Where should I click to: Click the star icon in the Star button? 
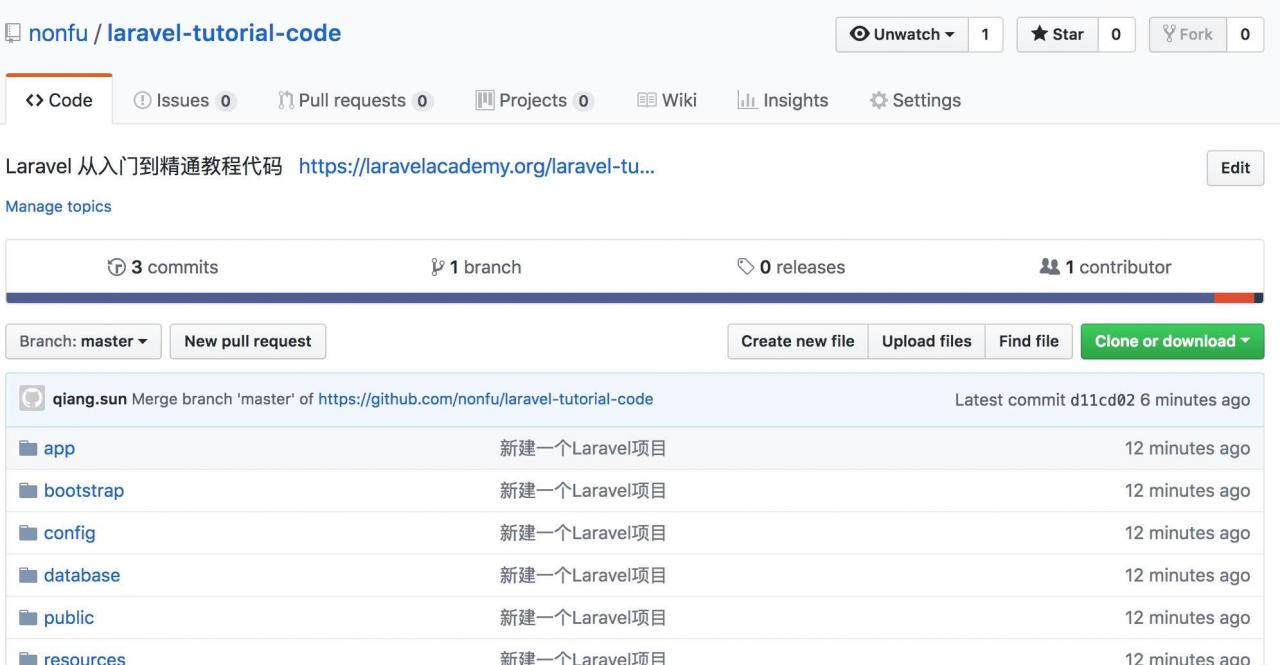[x=1039, y=34]
